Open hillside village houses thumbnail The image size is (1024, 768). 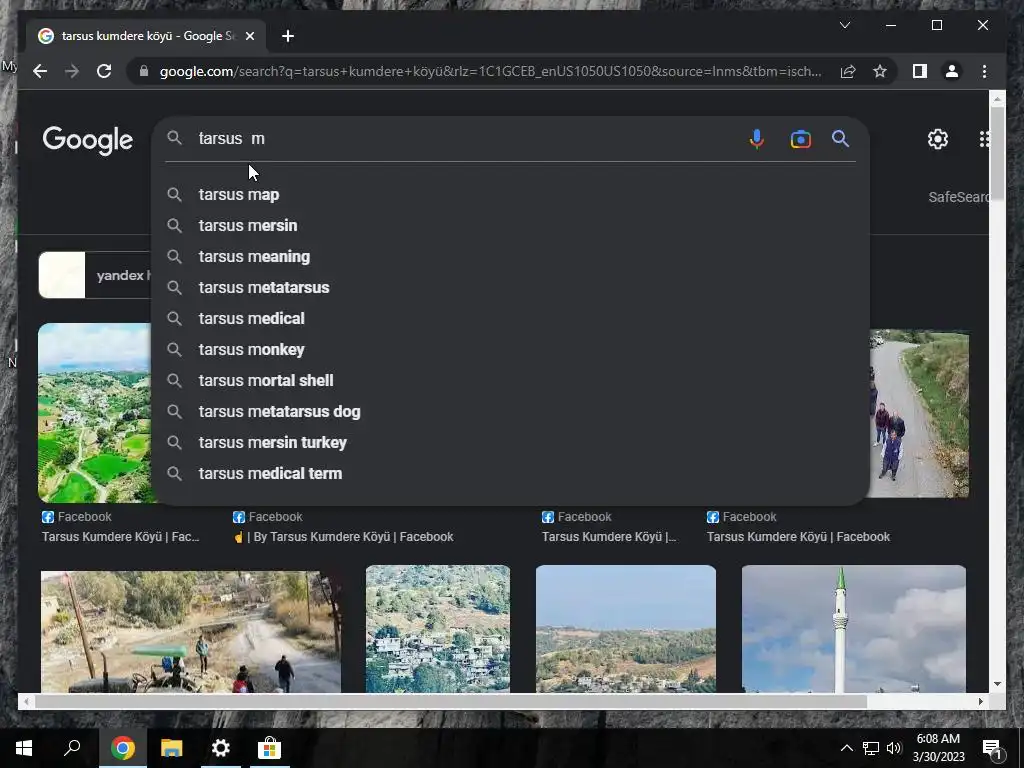click(438, 628)
